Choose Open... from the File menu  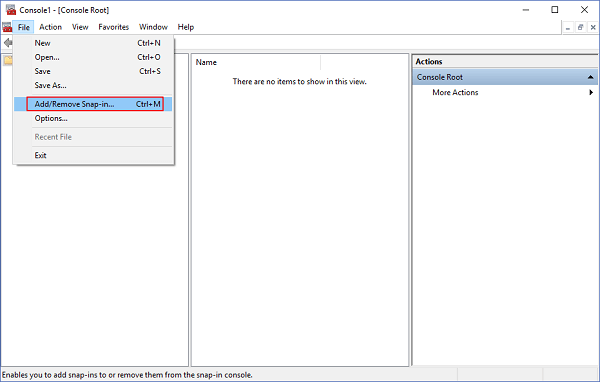click(x=93, y=57)
